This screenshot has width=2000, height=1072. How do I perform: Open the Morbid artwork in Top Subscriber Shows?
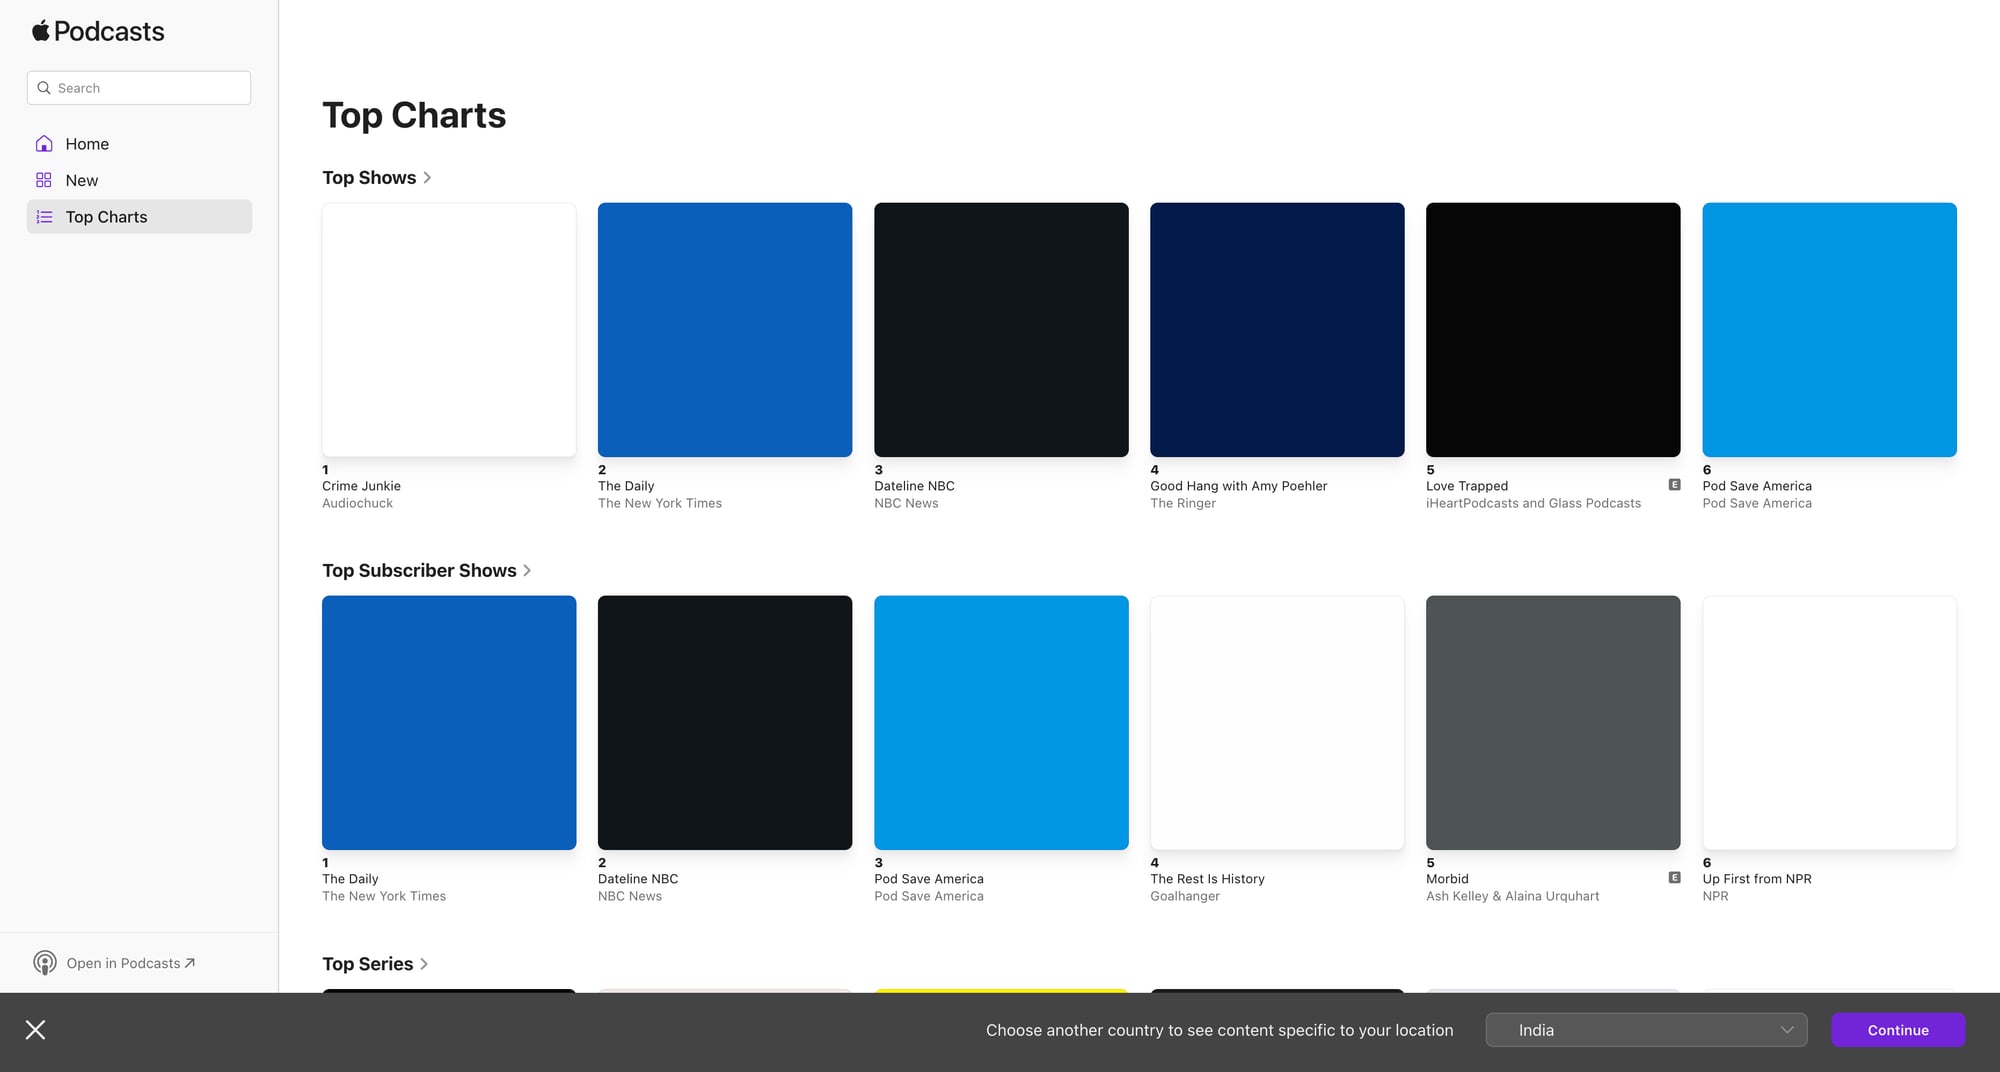(x=1553, y=723)
